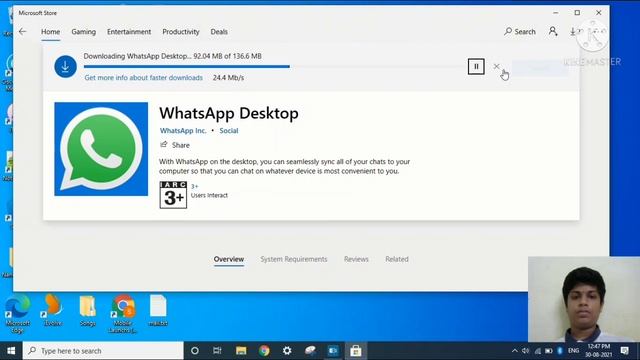Click the 'Users Interact' text
Viewport: 640px width, 360px height.
click(209, 196)
